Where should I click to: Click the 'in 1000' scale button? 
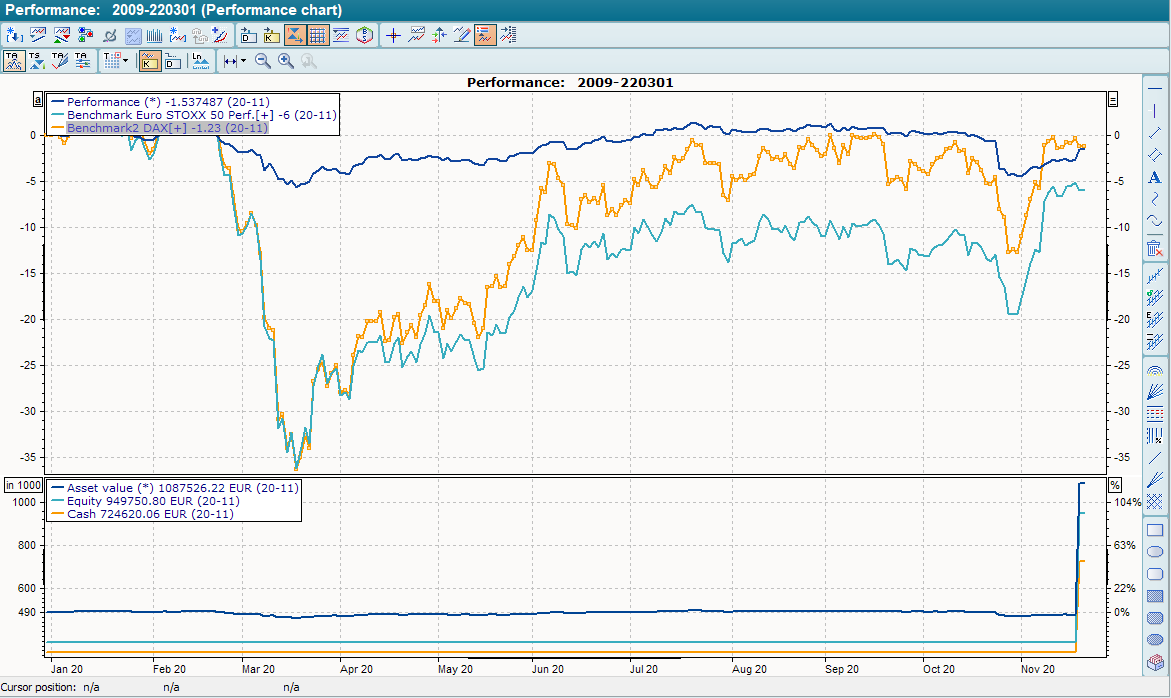point(21,485)
